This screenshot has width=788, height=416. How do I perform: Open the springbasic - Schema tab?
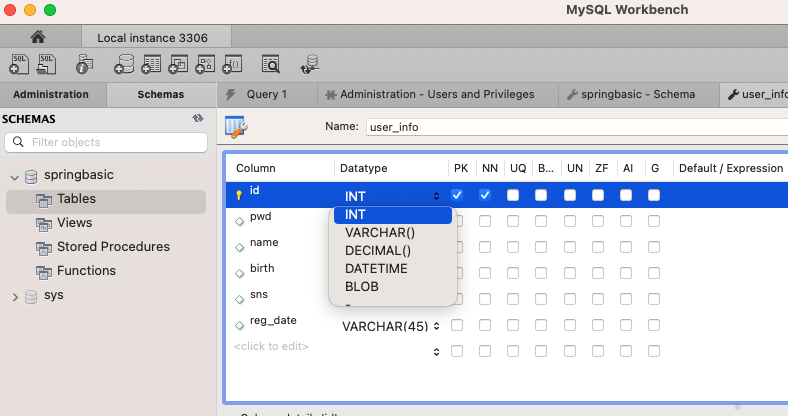[x=638, y=94]
